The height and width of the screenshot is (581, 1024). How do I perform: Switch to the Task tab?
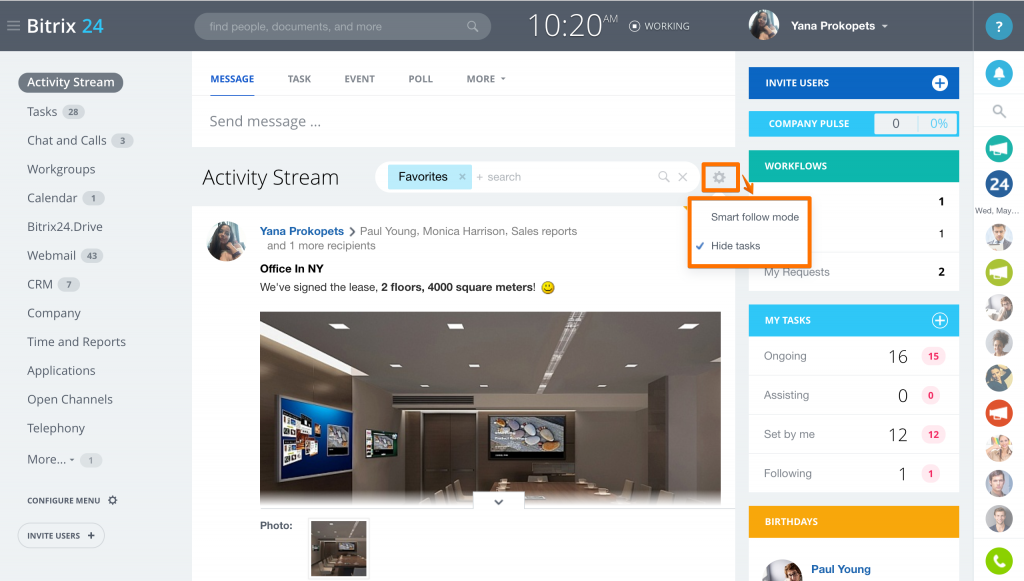(x=299, y=79)
